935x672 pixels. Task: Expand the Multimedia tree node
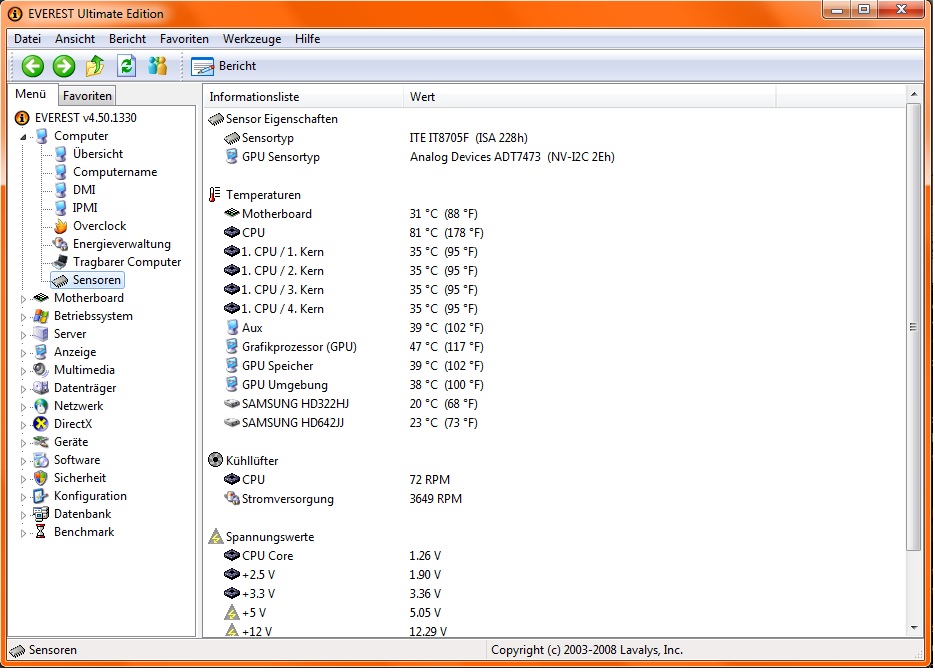[23, 370]
